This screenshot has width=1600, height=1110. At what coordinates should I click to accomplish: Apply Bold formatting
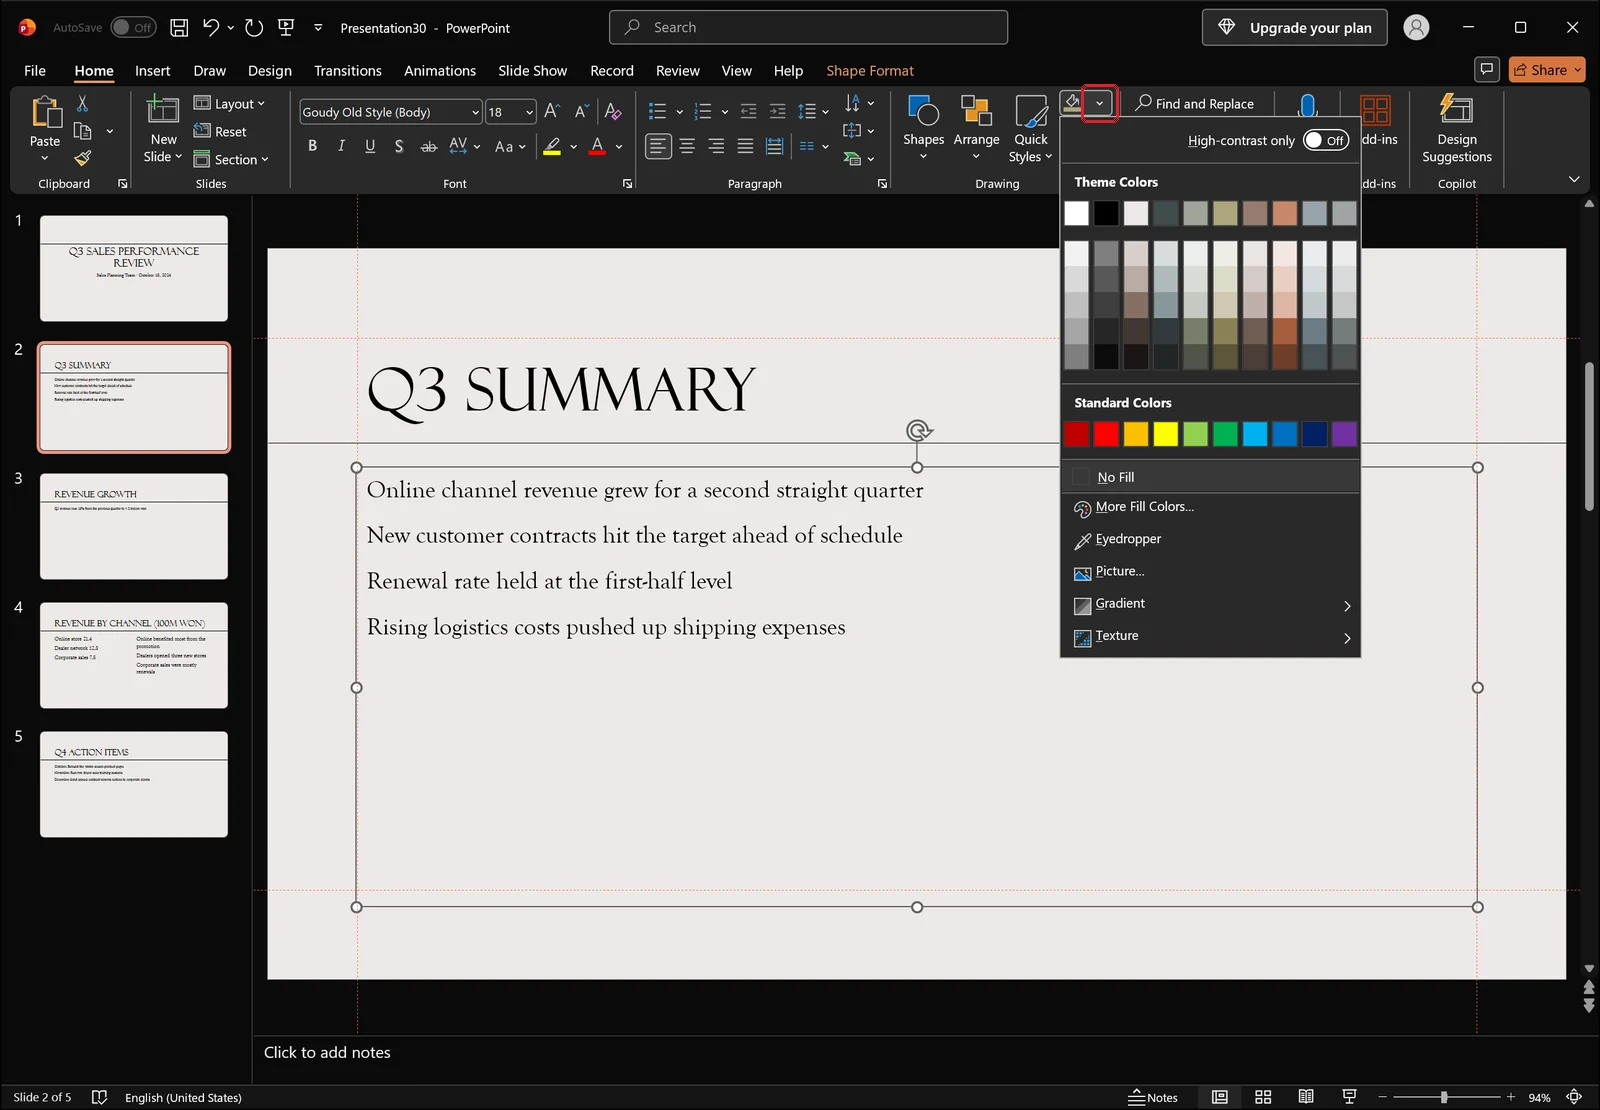(x=313, y=146)
